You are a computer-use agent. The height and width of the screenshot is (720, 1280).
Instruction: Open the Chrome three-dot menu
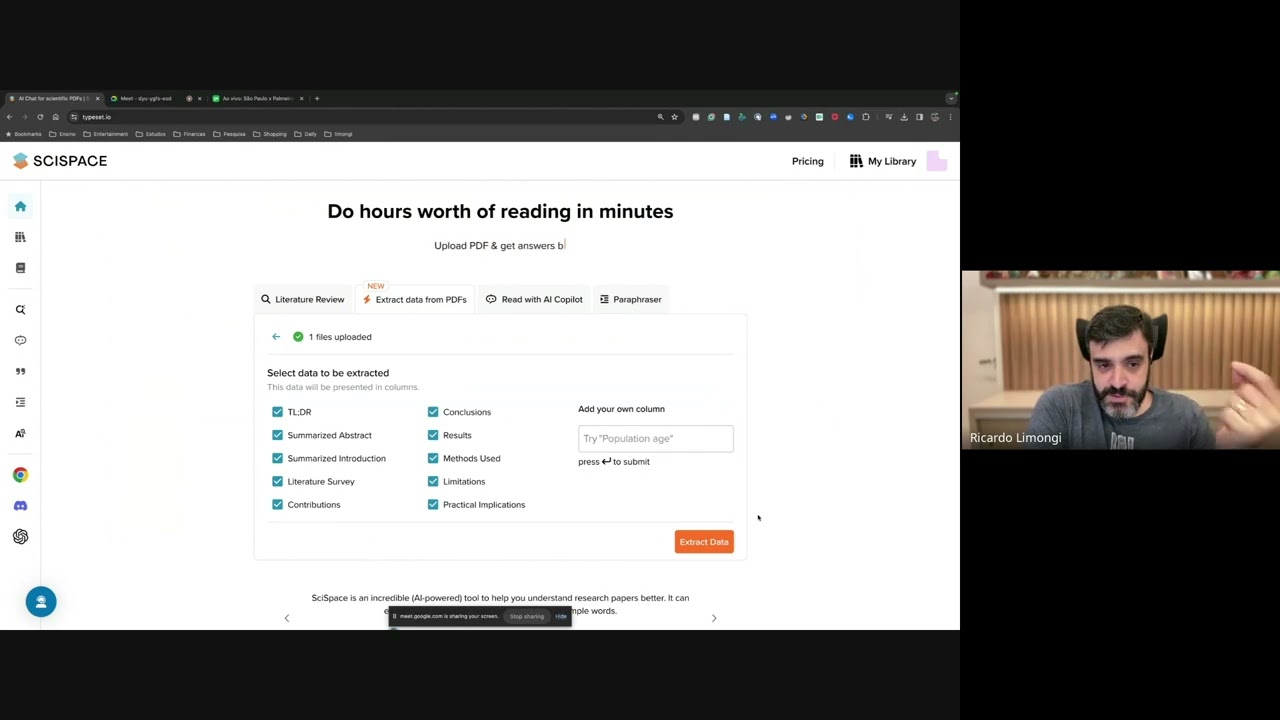950,117
